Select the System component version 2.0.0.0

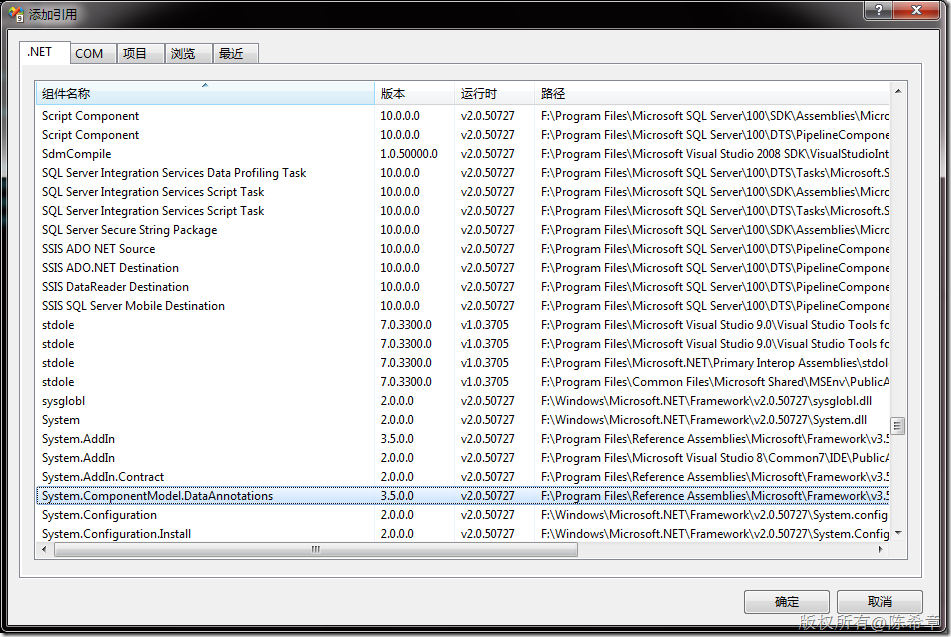point(463,420)
